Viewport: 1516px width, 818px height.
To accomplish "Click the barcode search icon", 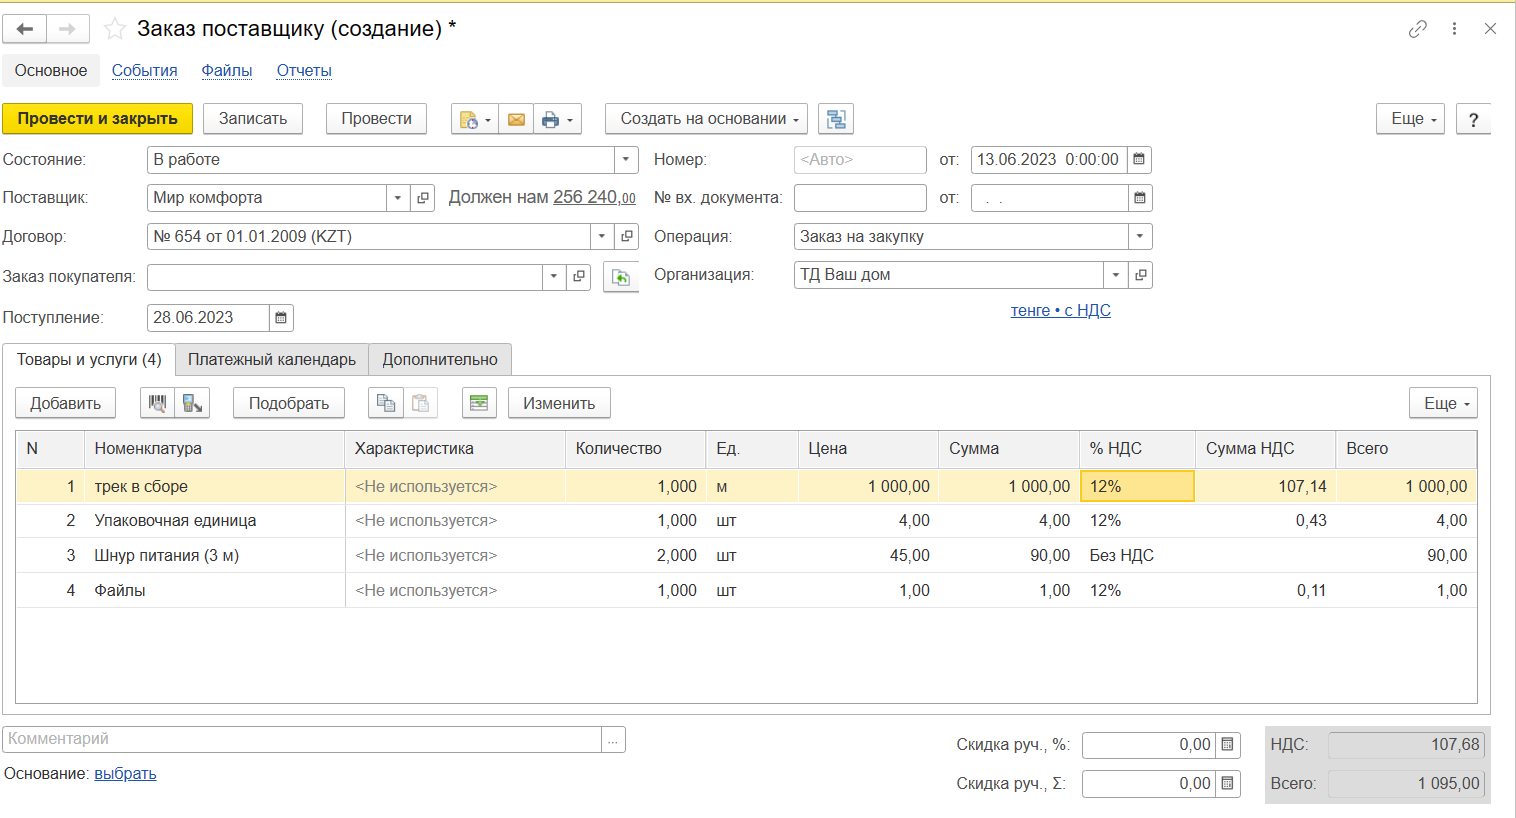I will (x=157, y=403).
